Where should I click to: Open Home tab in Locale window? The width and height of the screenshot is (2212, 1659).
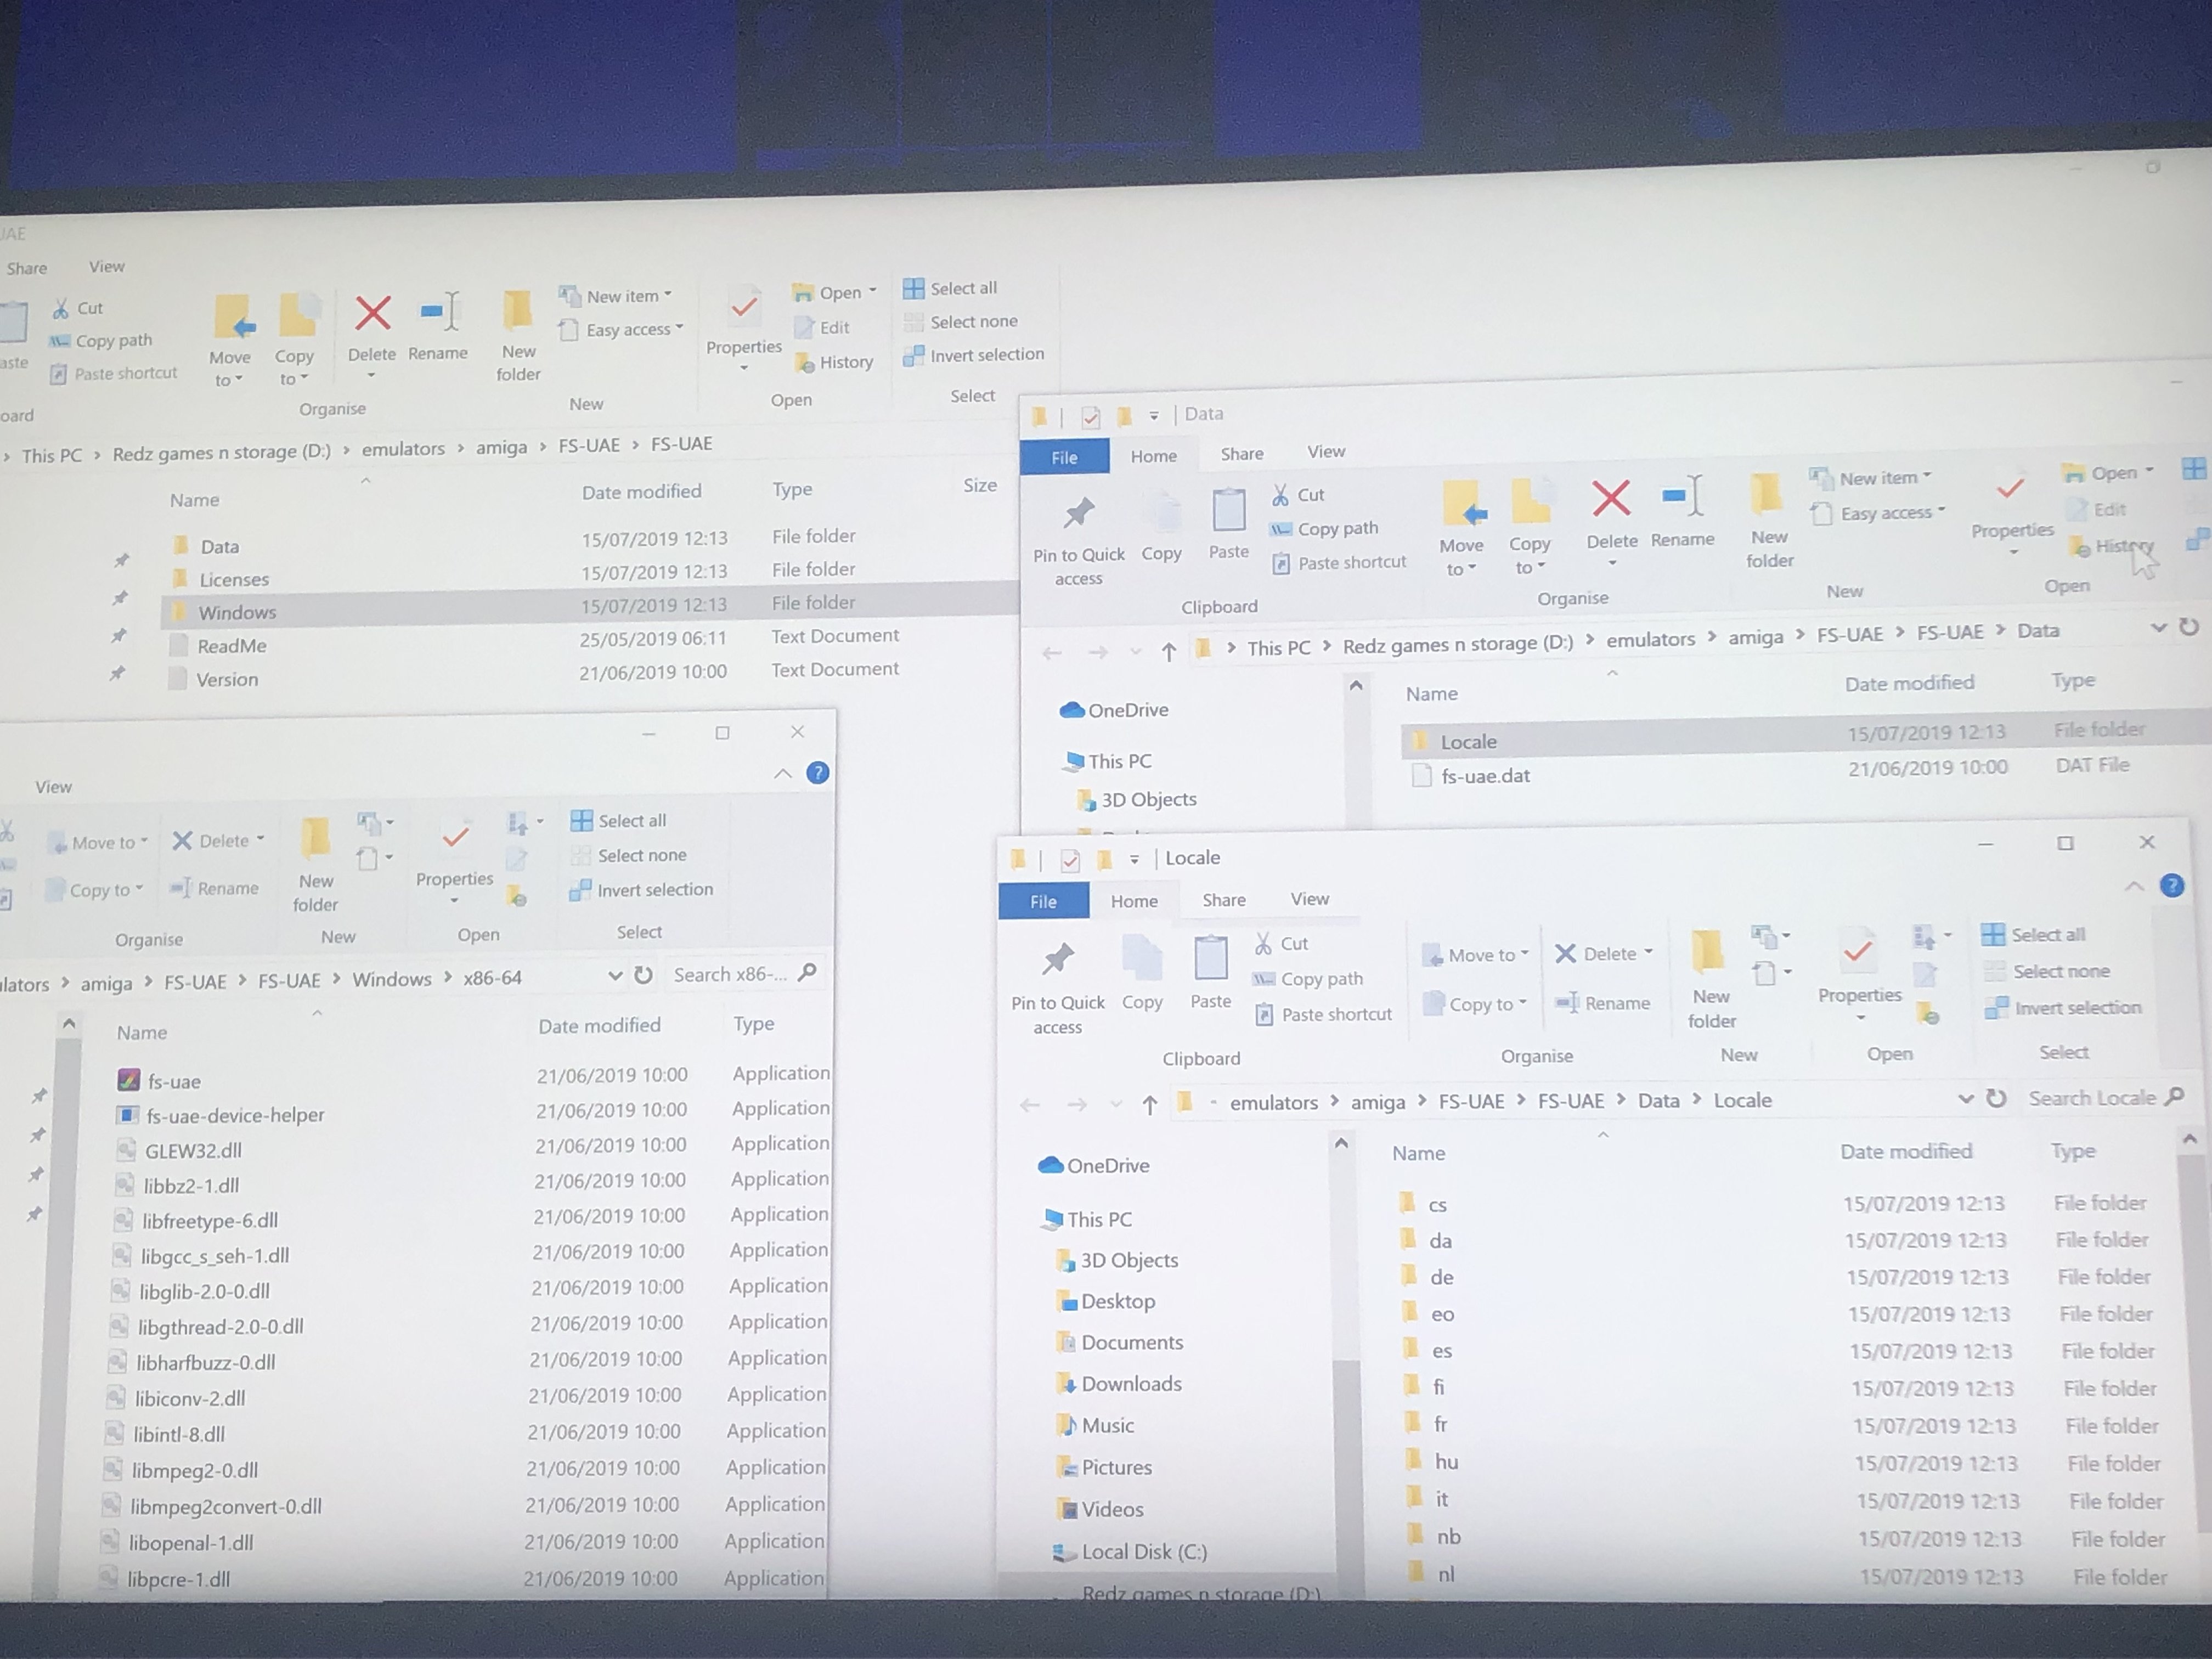point(1134,901)
